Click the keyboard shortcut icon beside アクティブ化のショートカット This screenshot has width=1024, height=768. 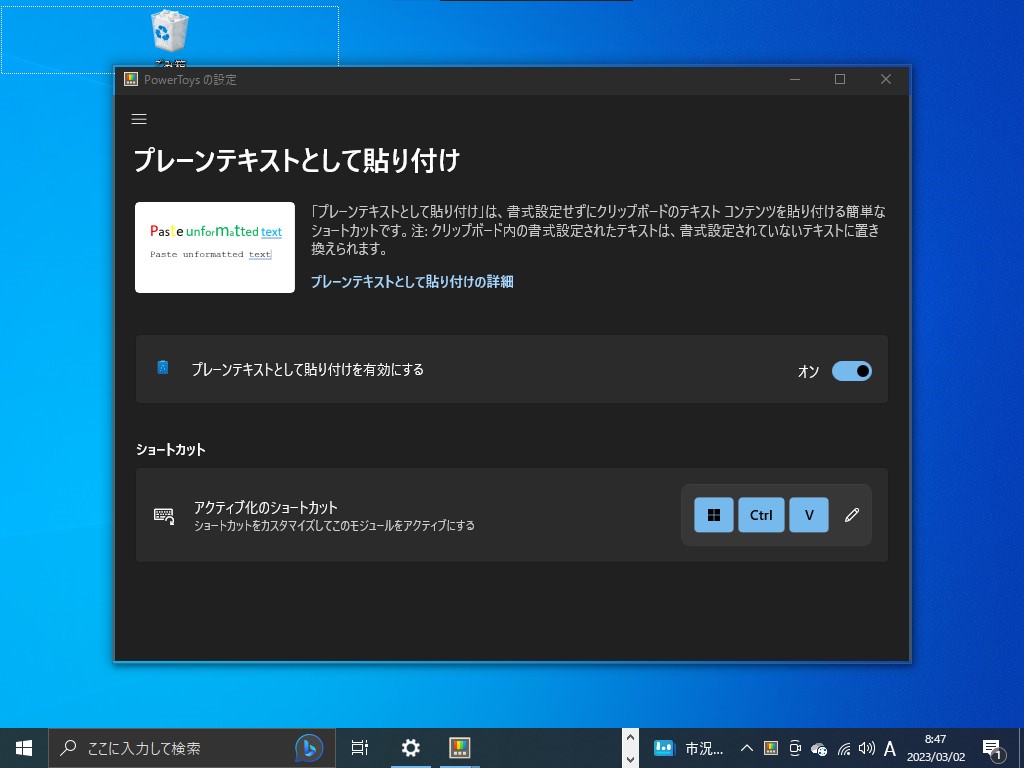(162, 514)
